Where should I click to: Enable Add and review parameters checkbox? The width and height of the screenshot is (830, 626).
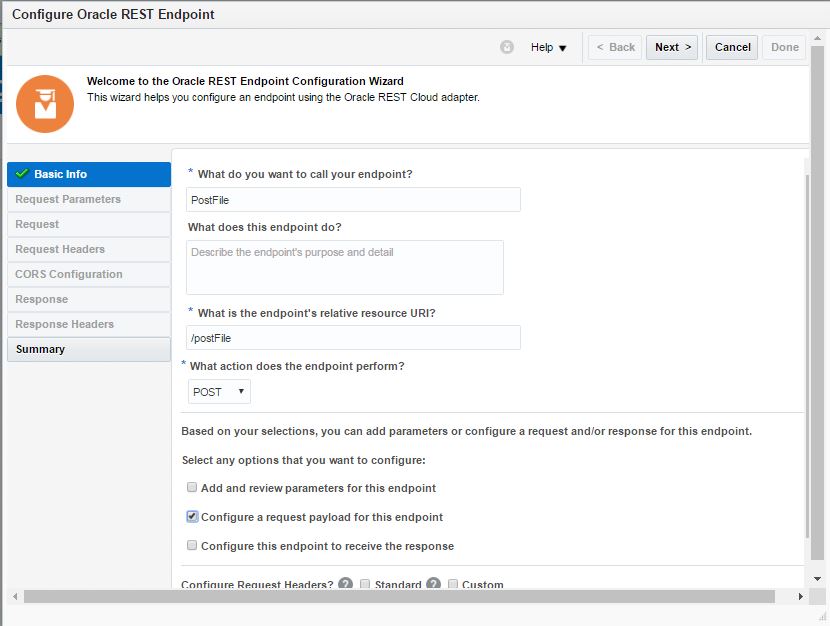pyautogui.click(x=192, y=487)
